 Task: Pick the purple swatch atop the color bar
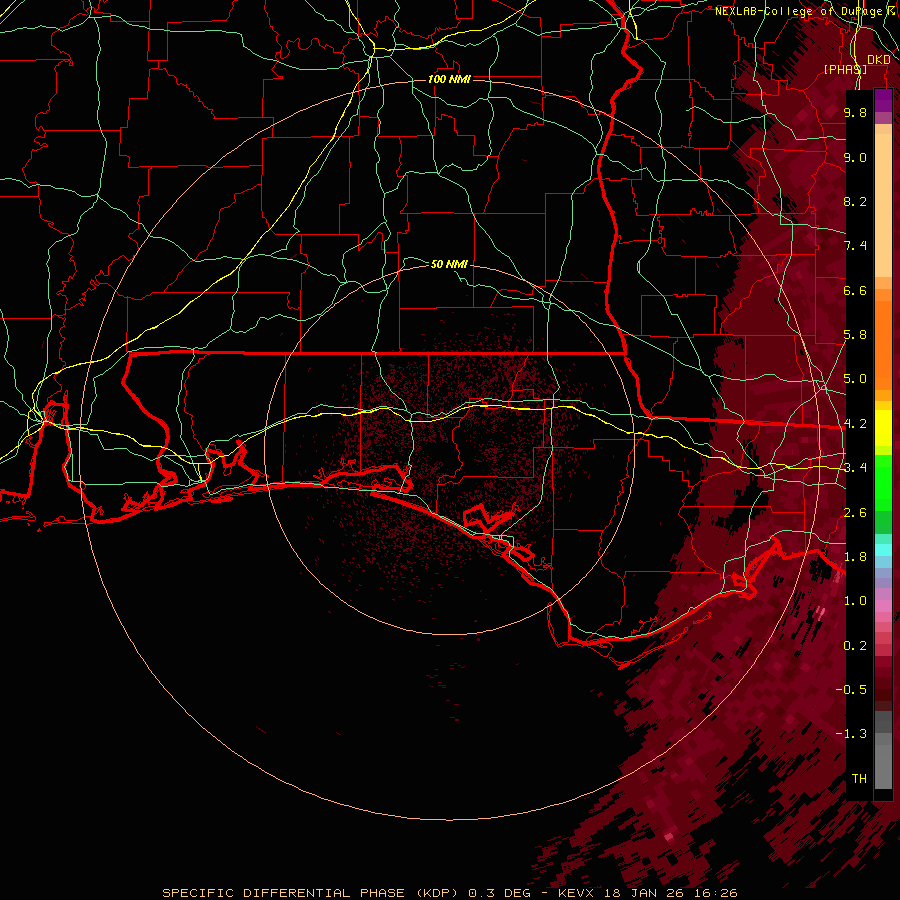[883, 100]
